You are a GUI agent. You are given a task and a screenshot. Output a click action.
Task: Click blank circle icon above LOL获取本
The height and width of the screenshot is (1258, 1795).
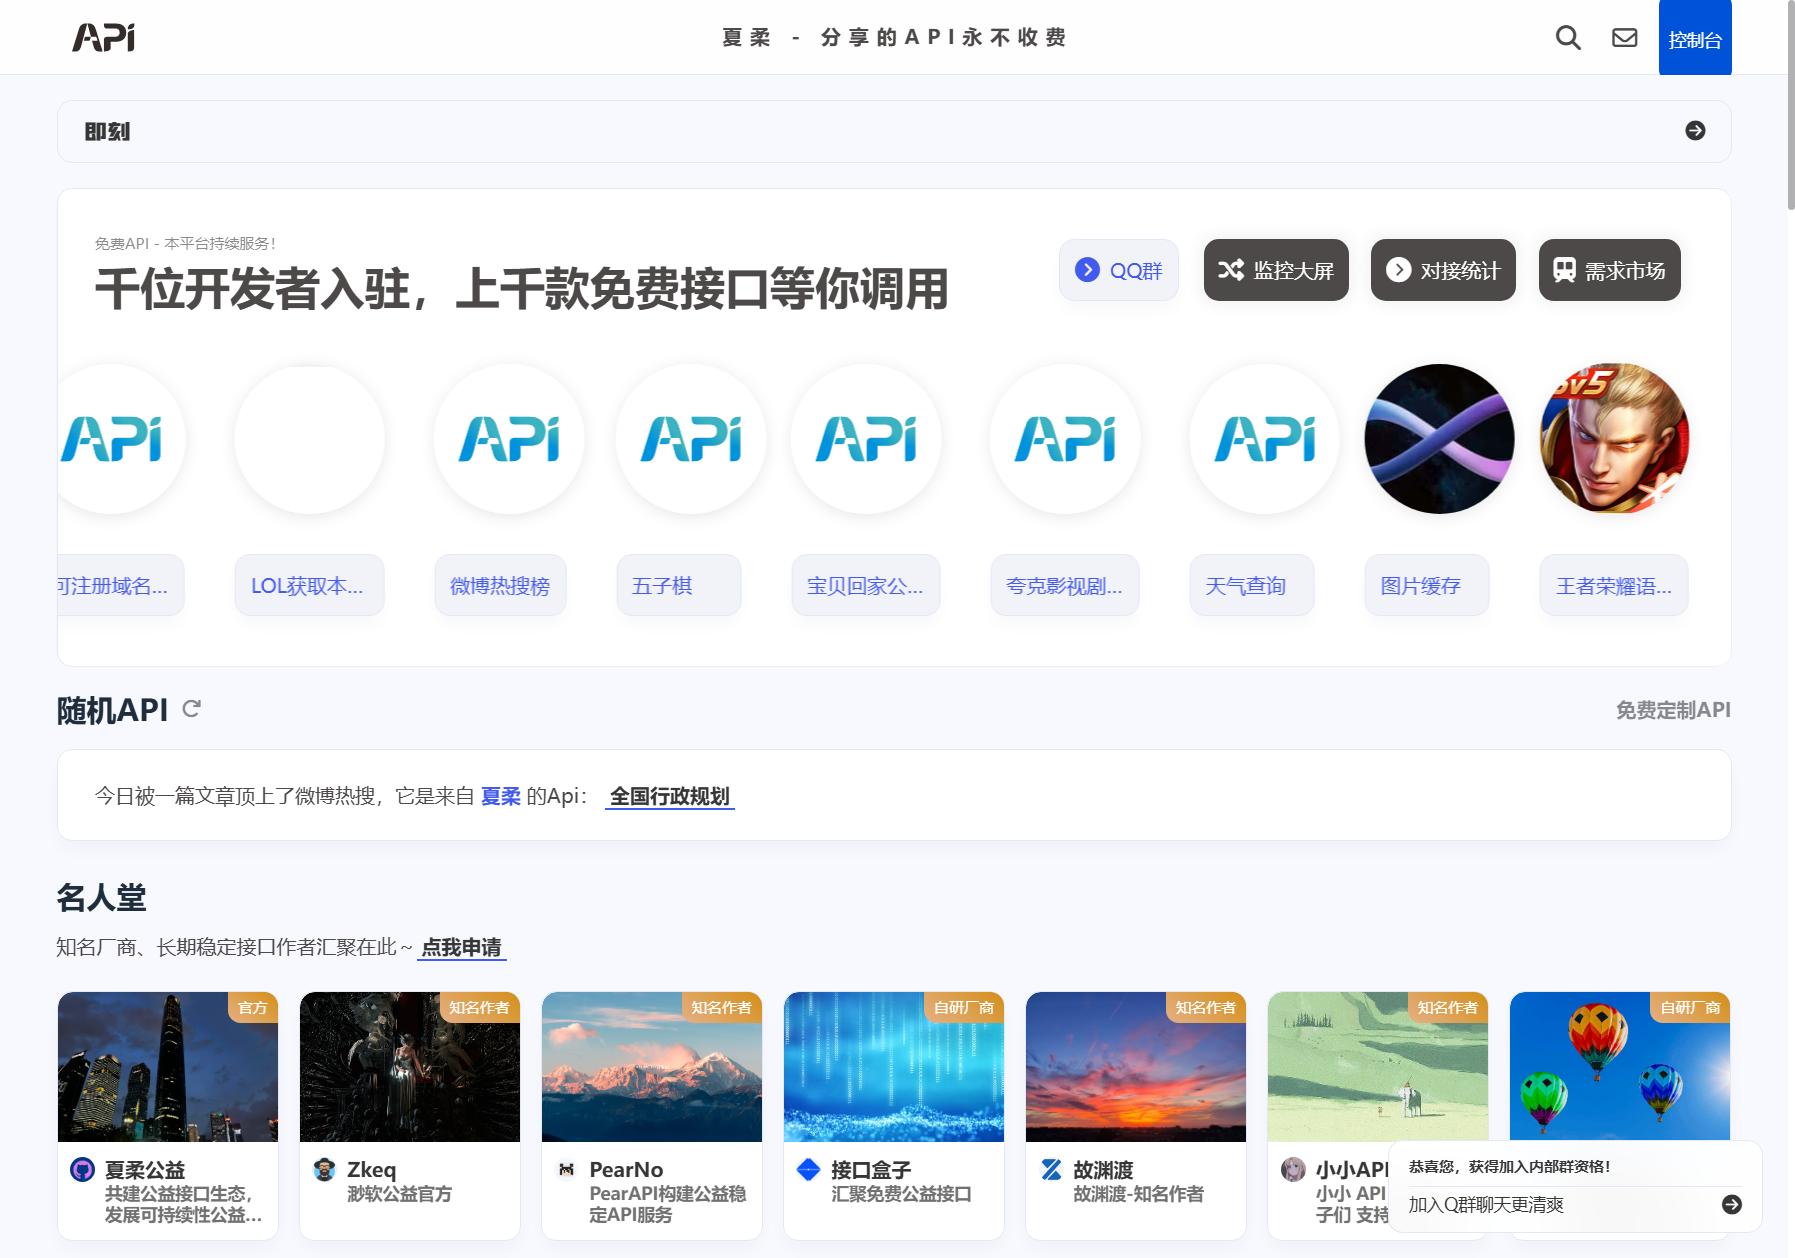click(x=309, y=439)
